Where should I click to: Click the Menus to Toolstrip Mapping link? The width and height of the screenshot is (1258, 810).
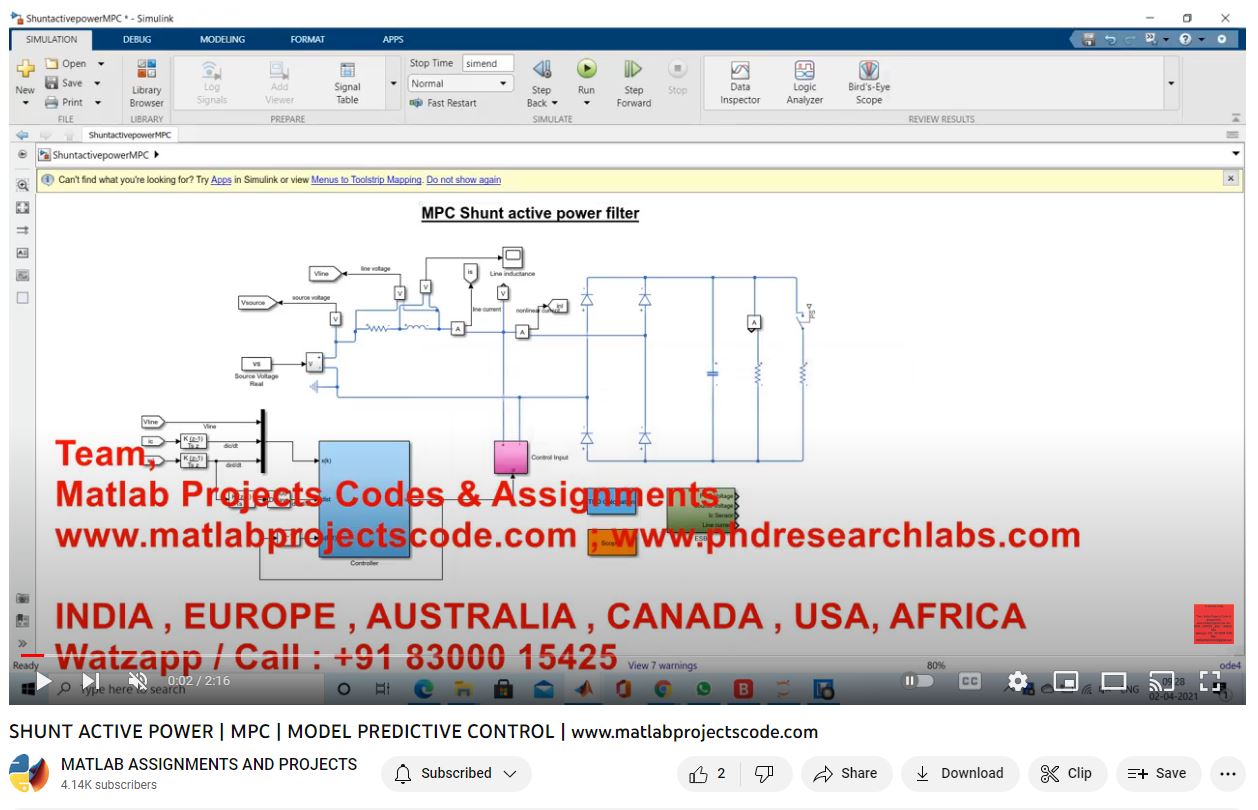pos(366,180)
